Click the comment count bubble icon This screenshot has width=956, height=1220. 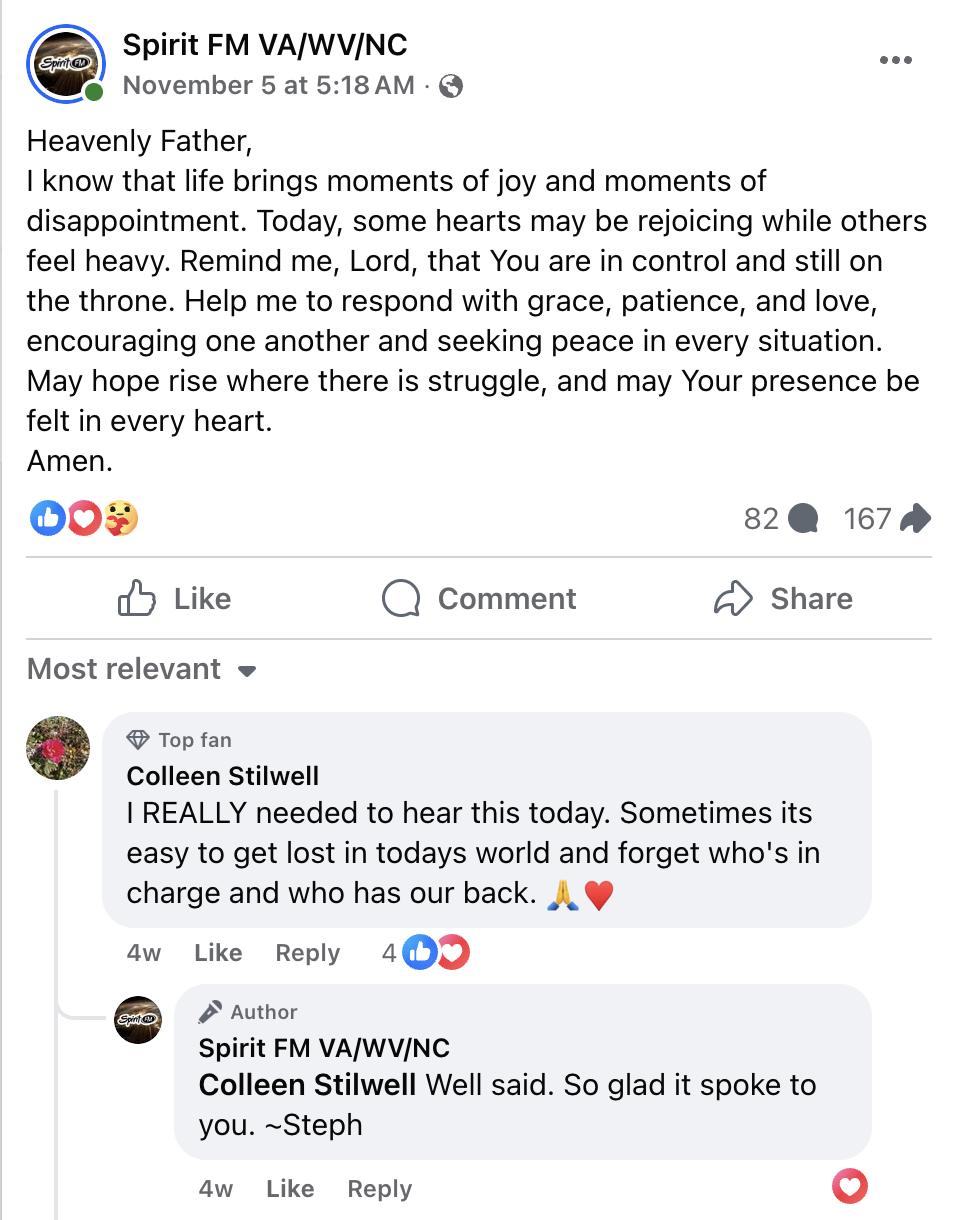pyautogui.click(x=803, y=518)
